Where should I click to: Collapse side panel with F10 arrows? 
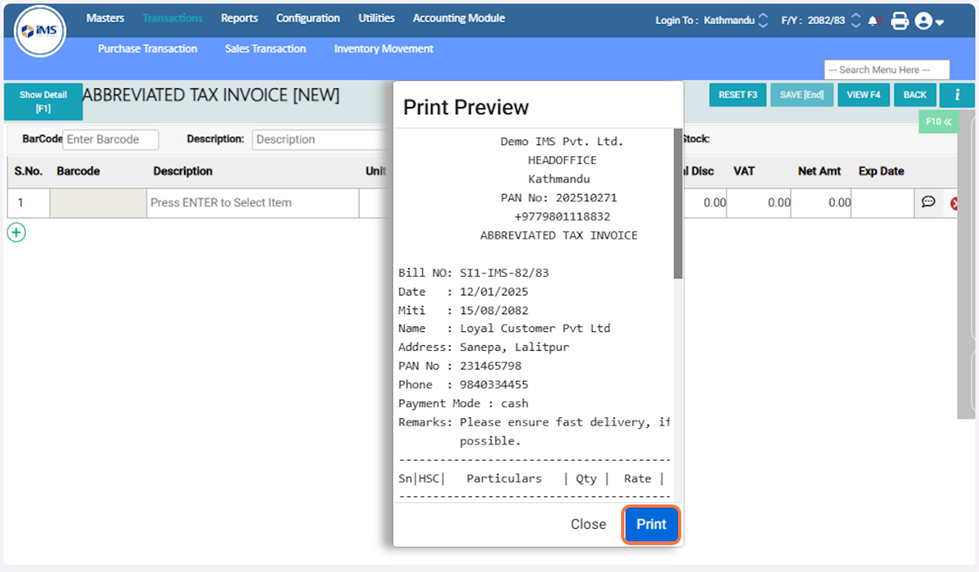(x=938, y=121)
